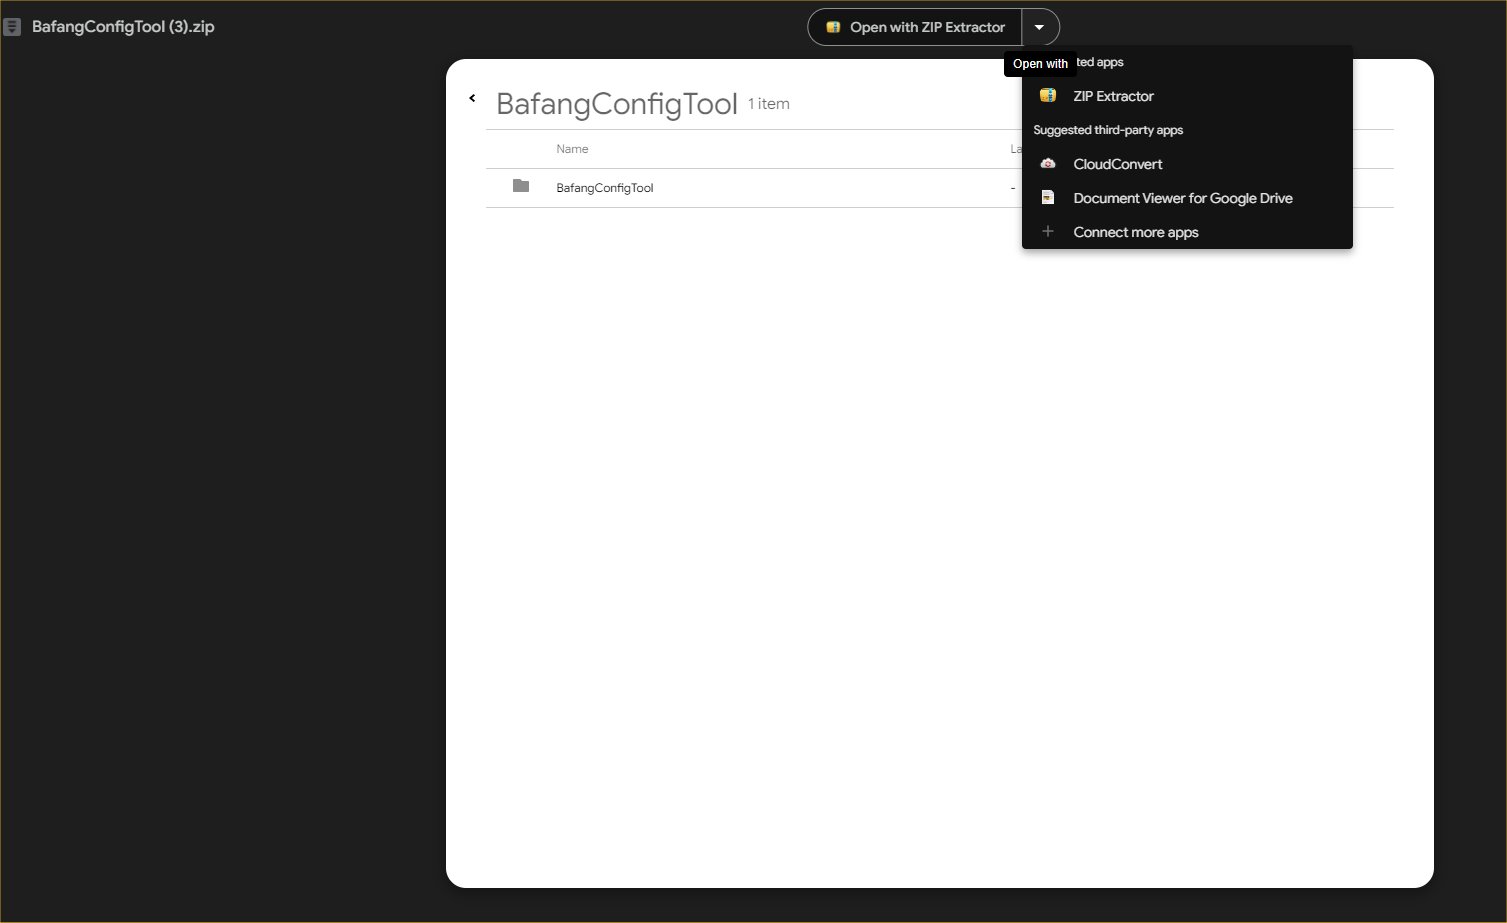This screenshot has width=1507, height=923.
Task: Click the Suggested third-party apps label
Action: (x=1107, y=130)
